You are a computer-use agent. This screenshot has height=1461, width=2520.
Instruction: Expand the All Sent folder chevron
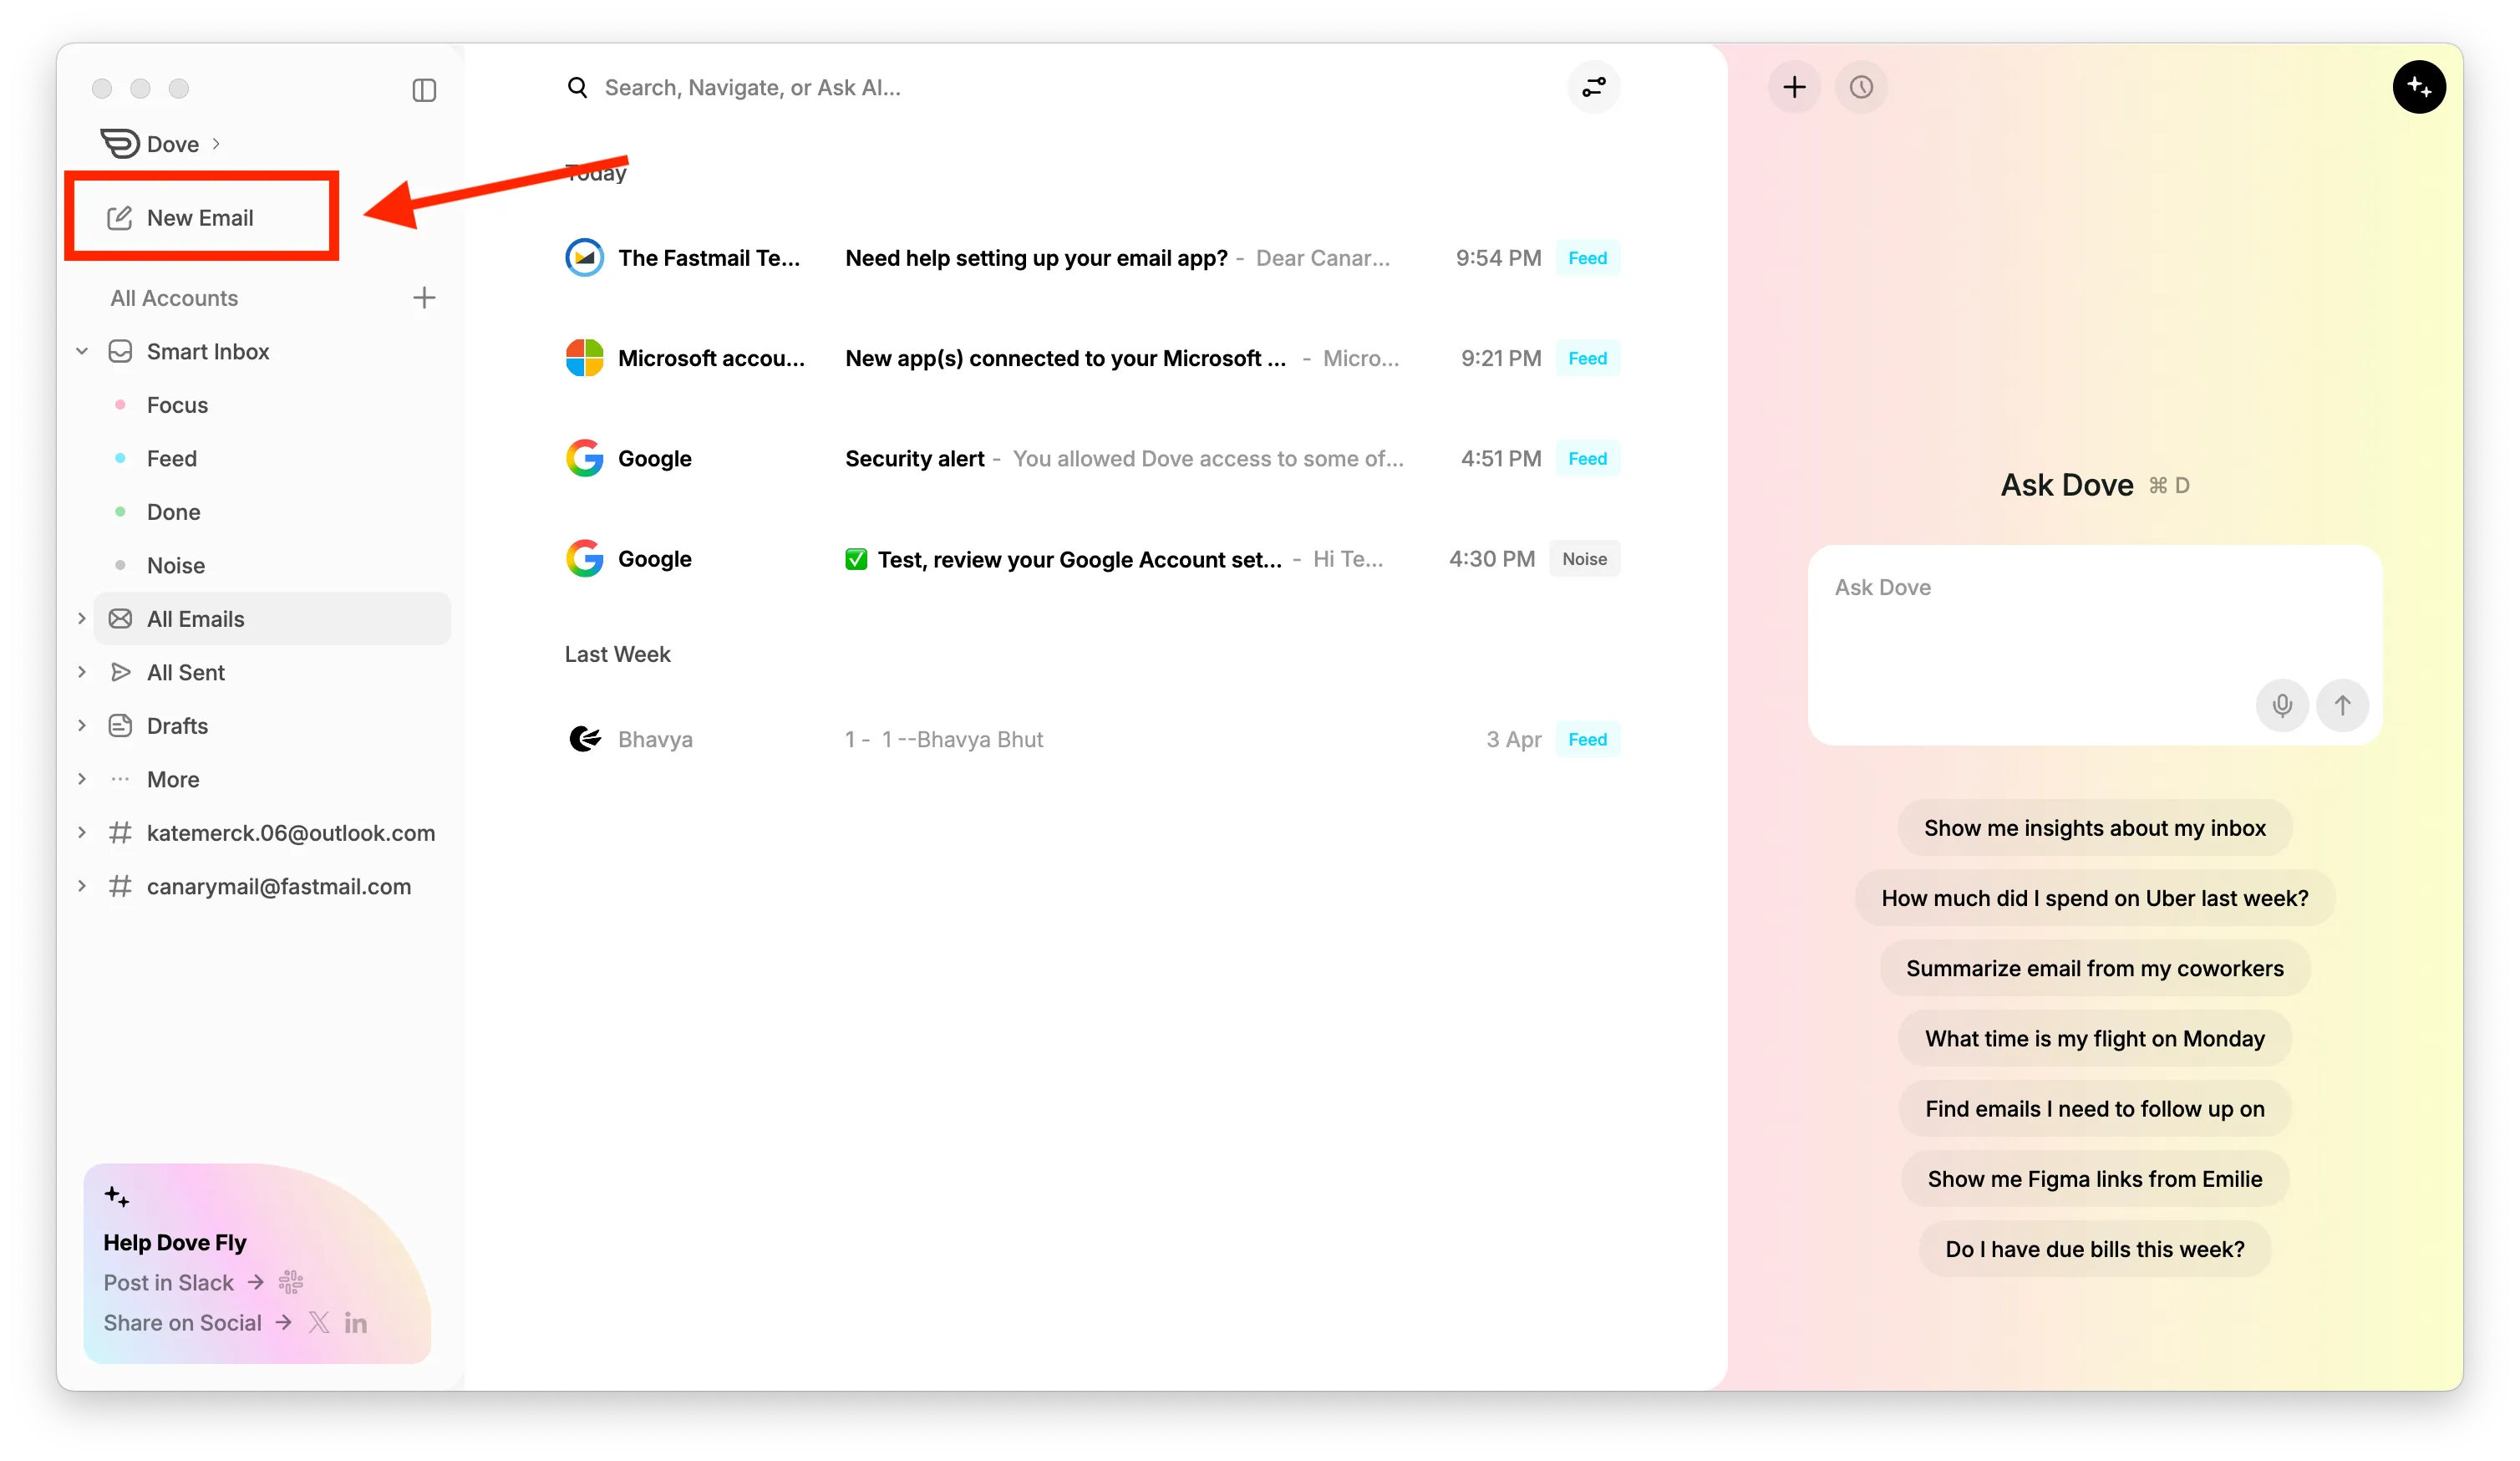click(82, 672)
